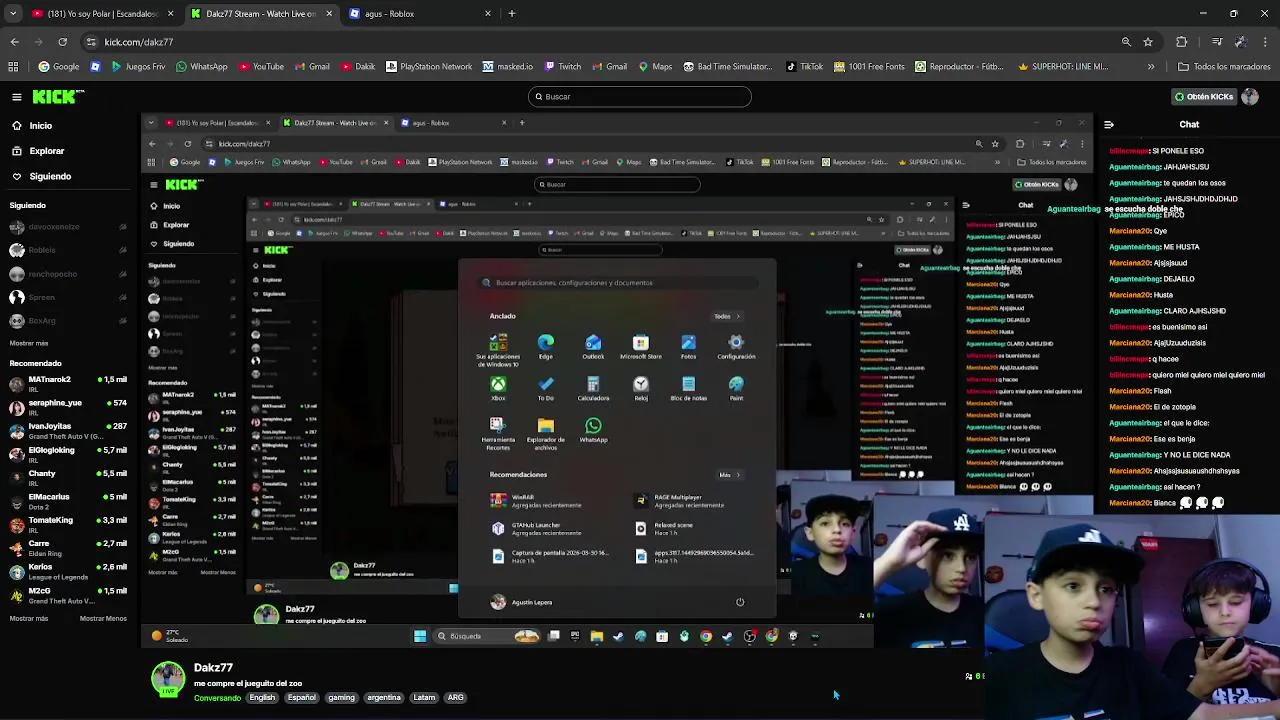Open the Google bookmark
Viewport: 1280px width, 720px height.
58,67
